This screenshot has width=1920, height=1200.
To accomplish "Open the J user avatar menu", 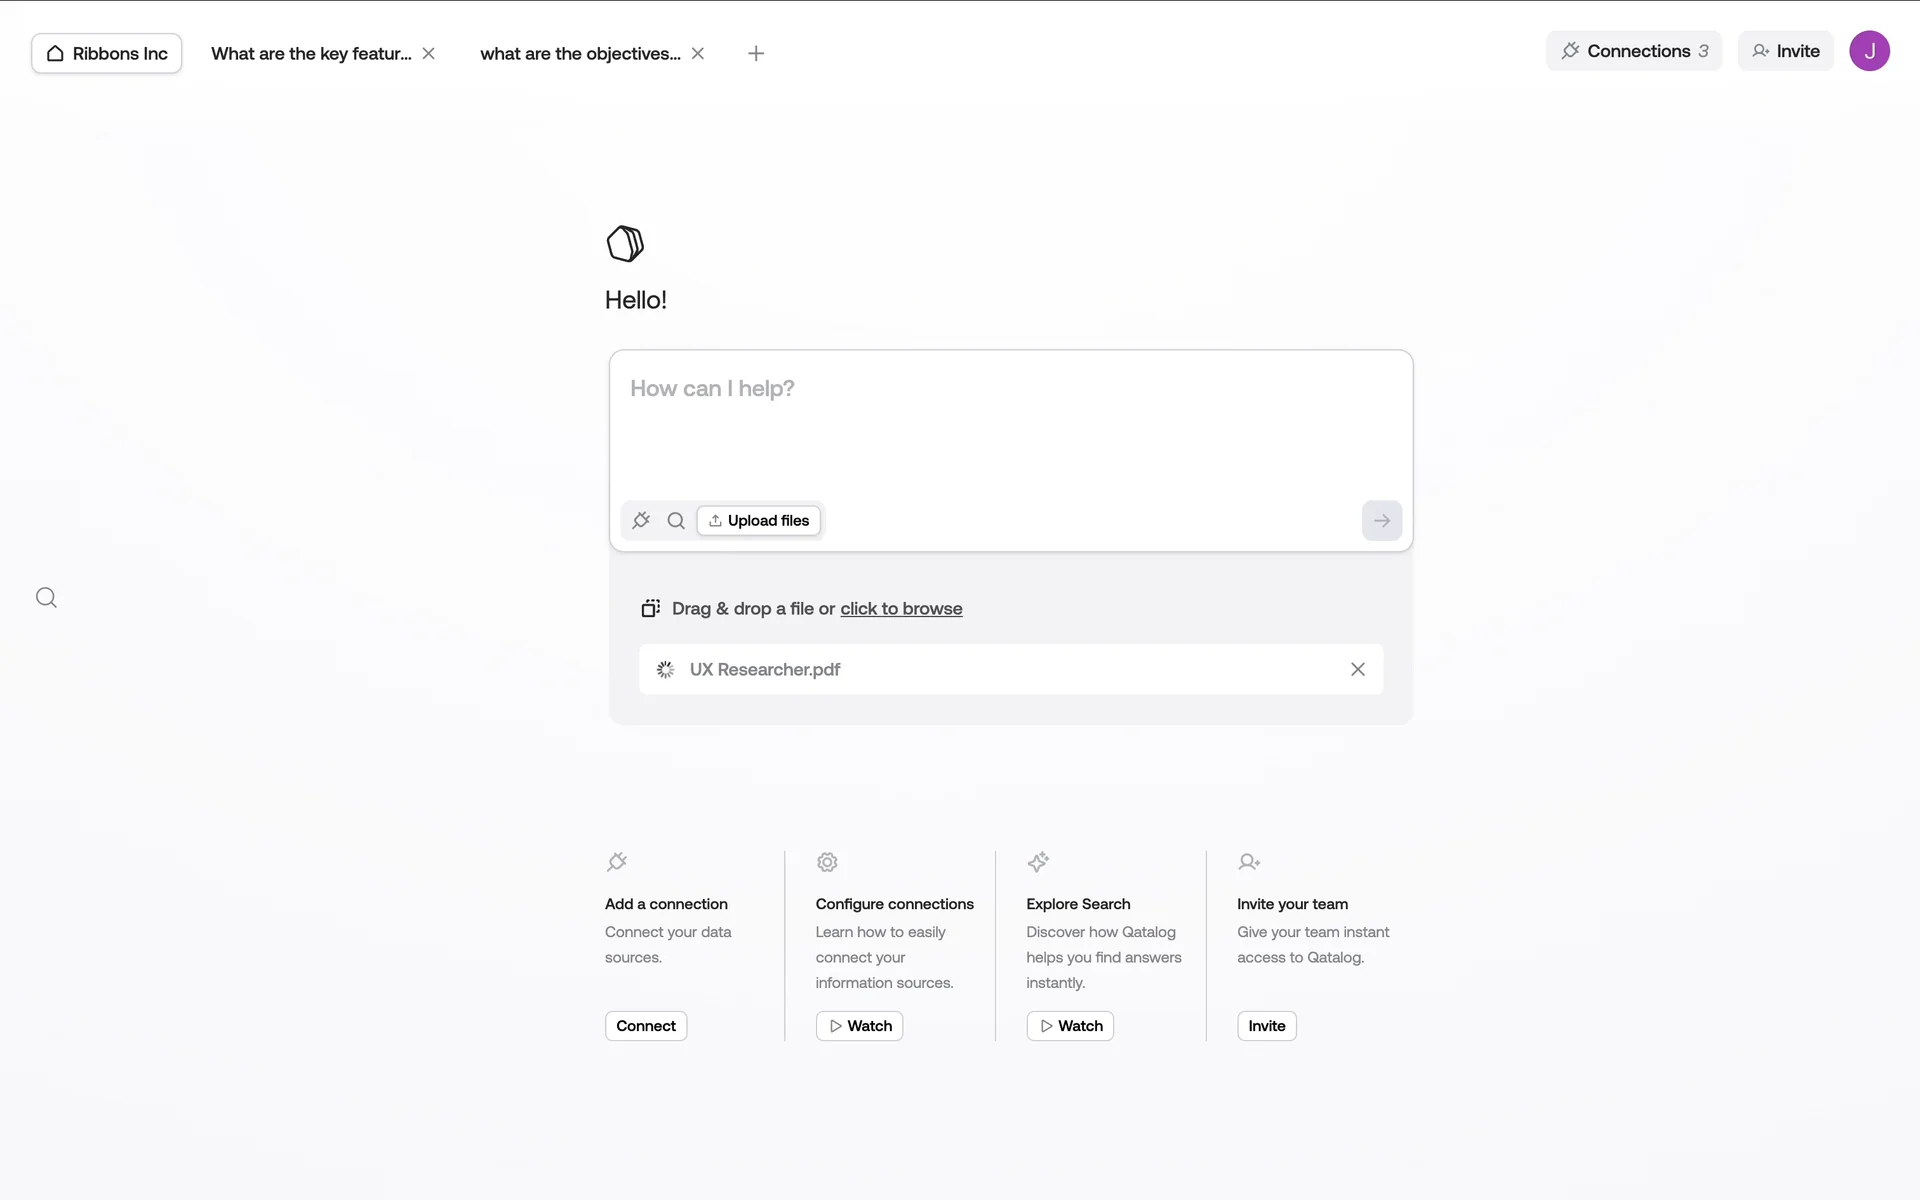I will click(1868, 51).
